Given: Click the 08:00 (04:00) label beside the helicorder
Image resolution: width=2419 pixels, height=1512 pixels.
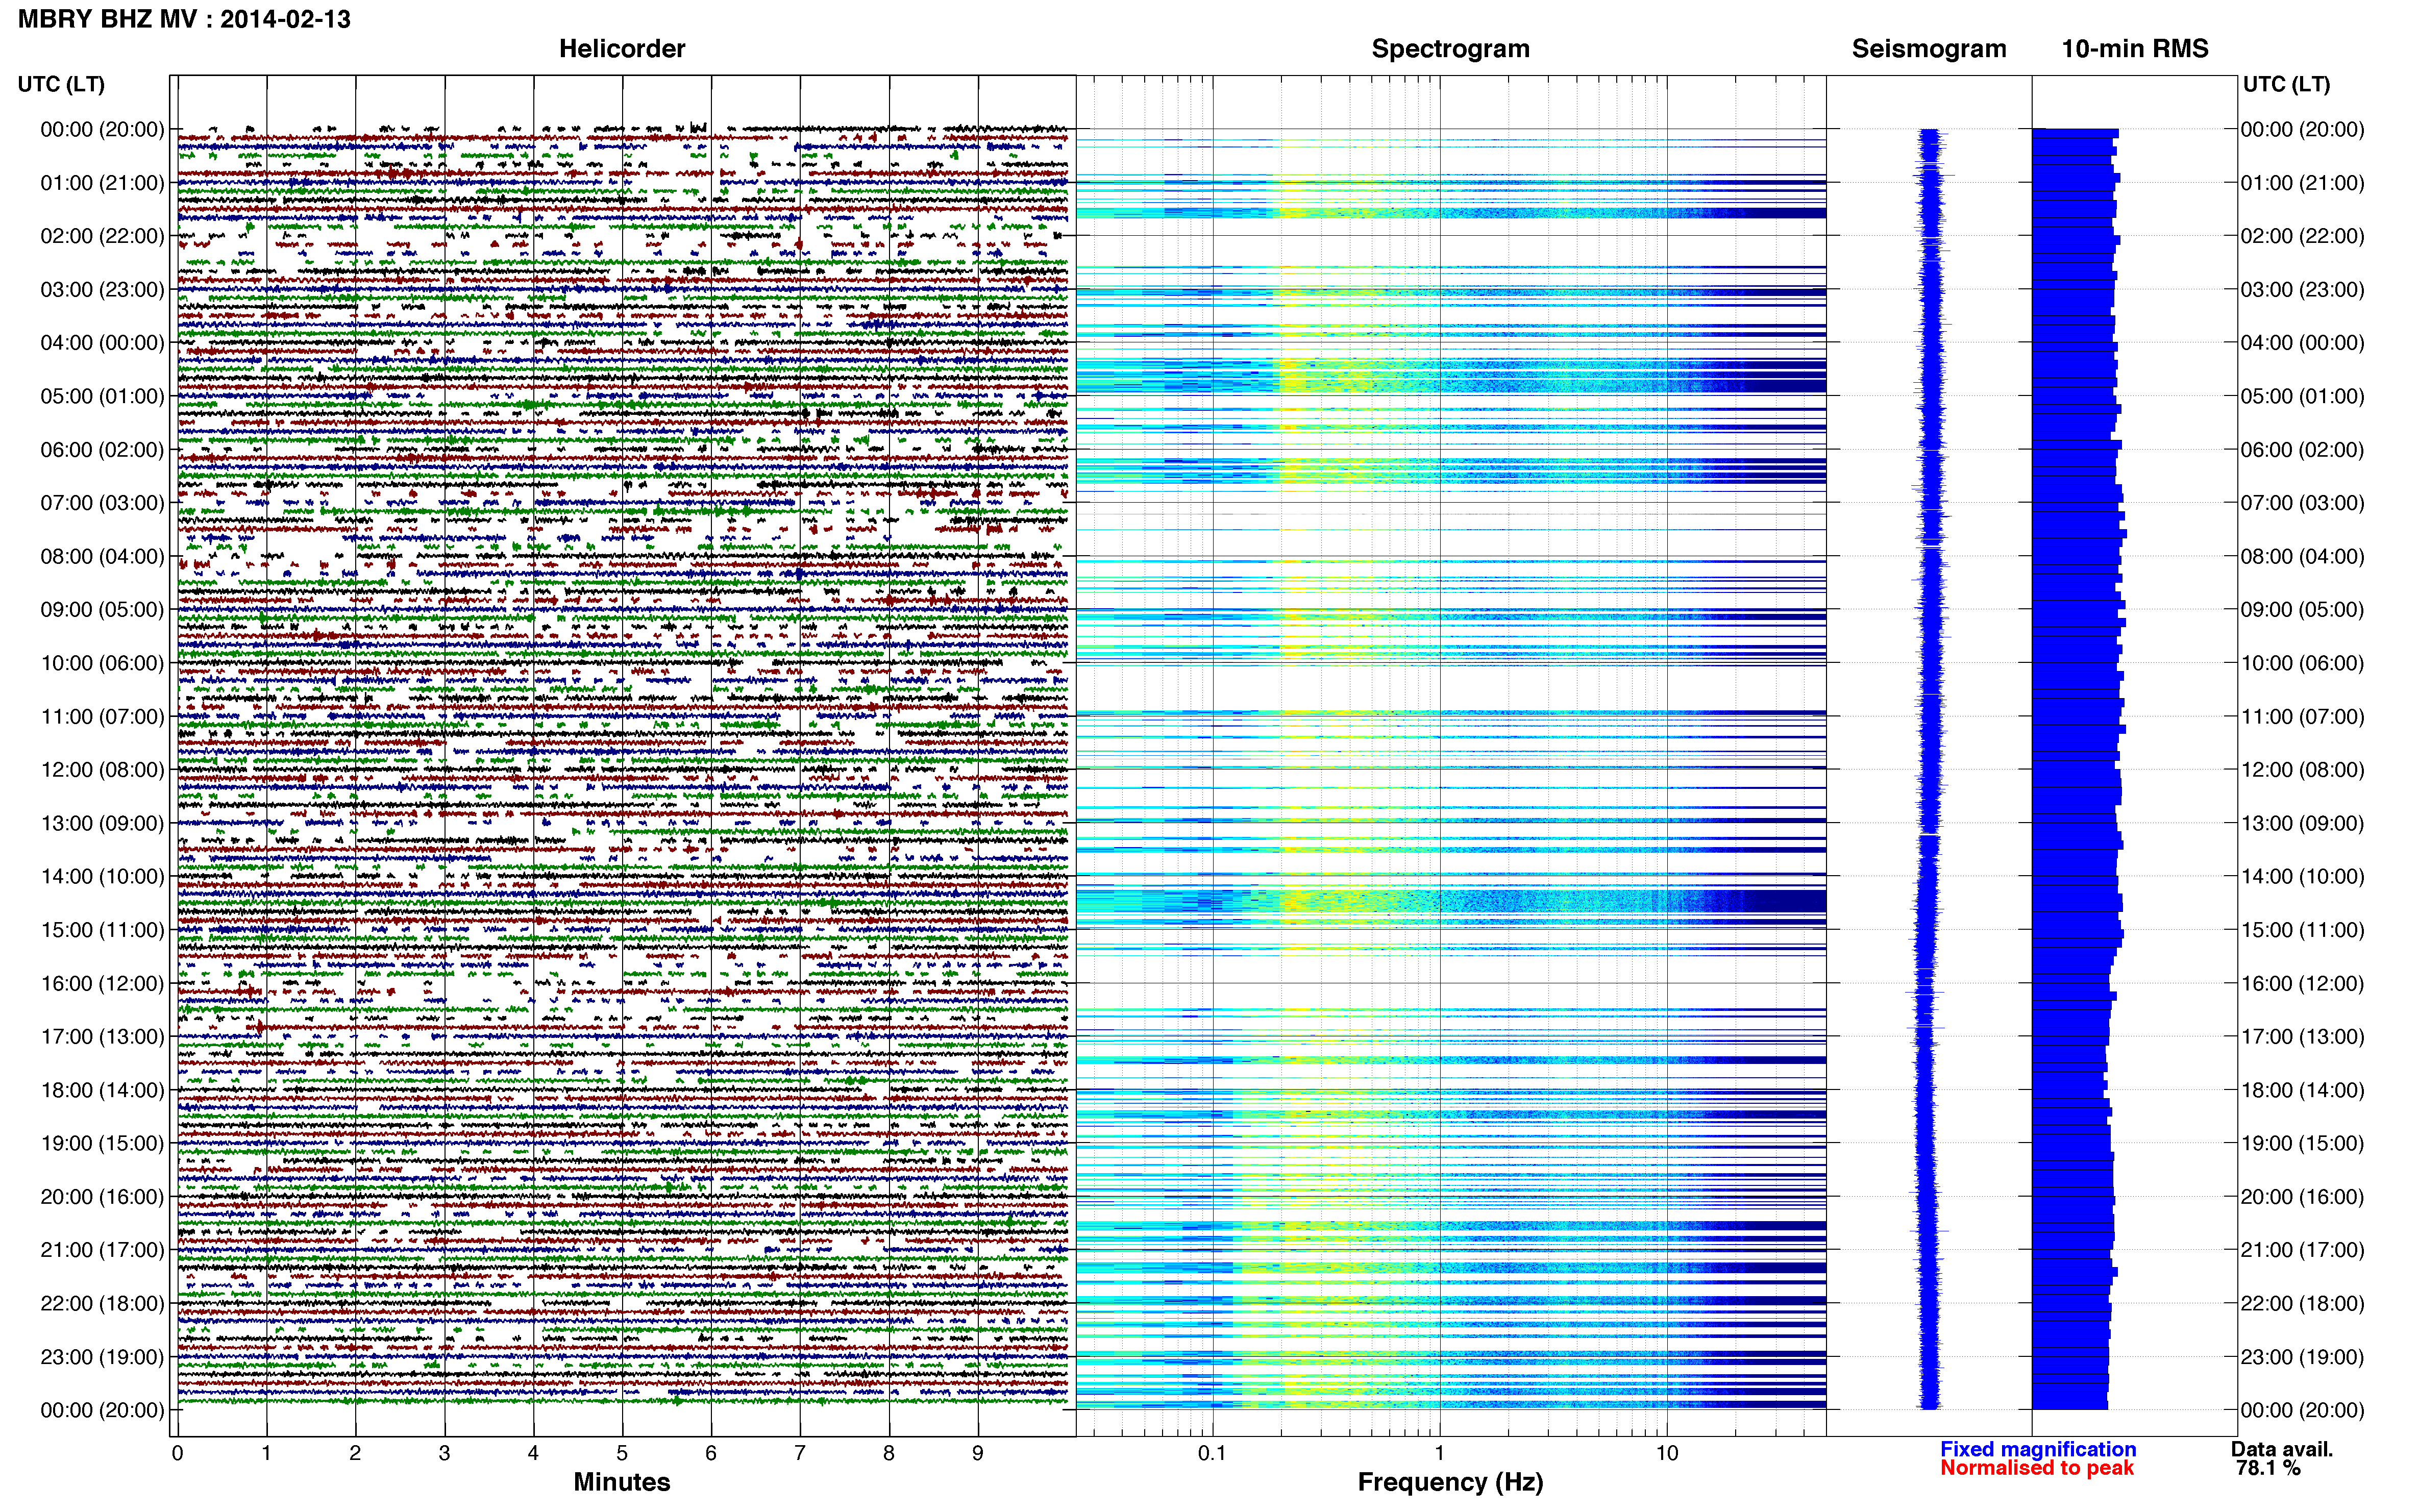Looking at the screenshot, I should point(102,556).
